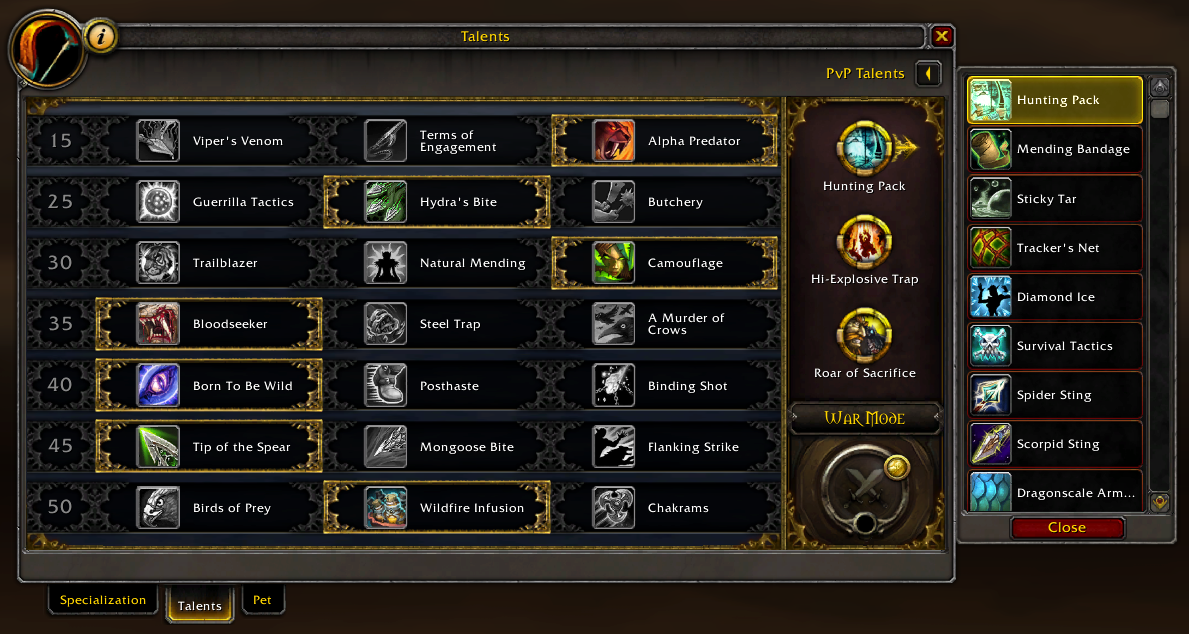
Task: Pick the Steel Trap talent icon
Action: (385, 324)
